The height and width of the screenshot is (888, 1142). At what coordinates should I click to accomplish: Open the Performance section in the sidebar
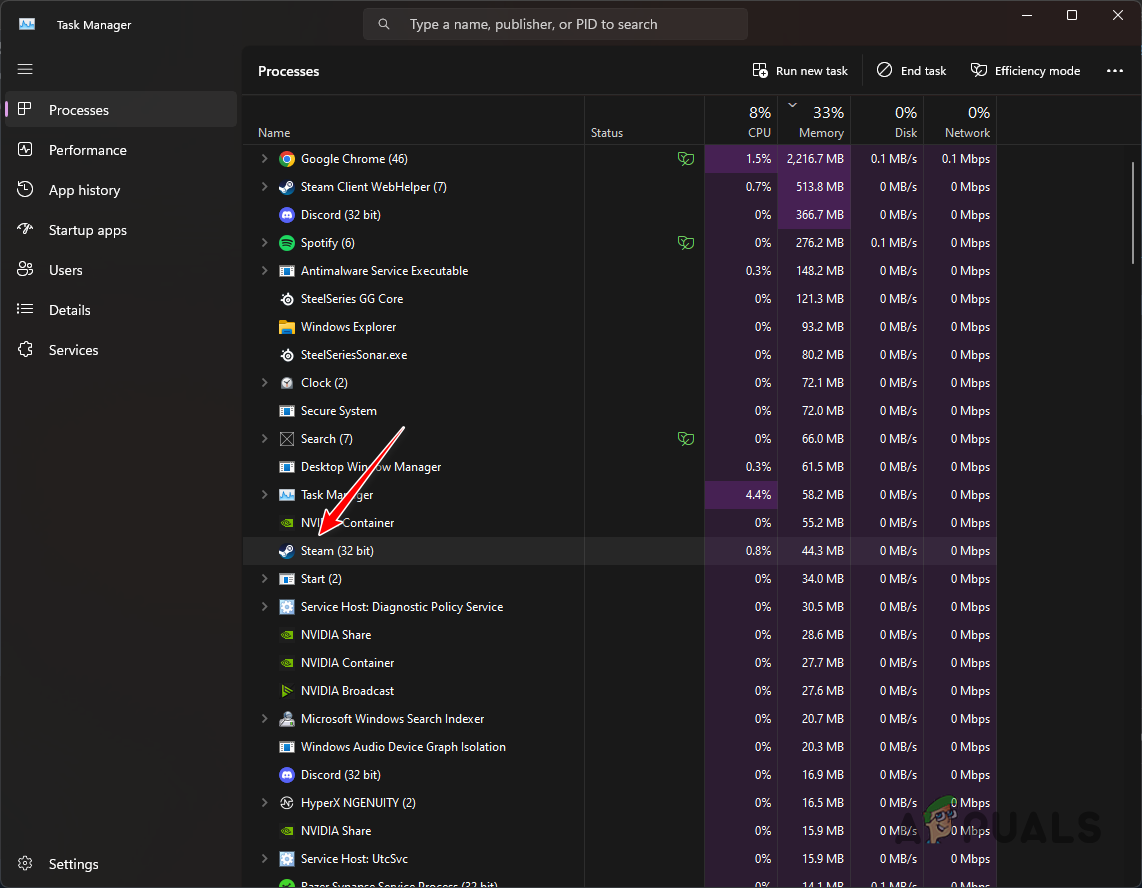click(86, 150)
